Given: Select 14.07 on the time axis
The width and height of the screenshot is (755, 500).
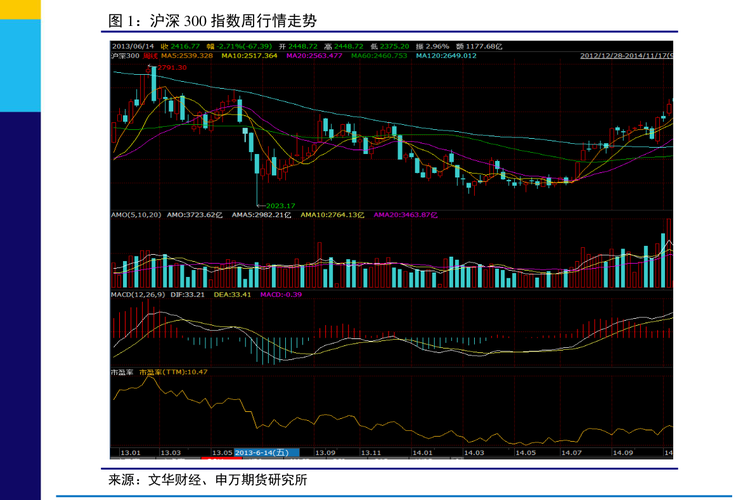Looking at the screenshot, I should point(571,453).
